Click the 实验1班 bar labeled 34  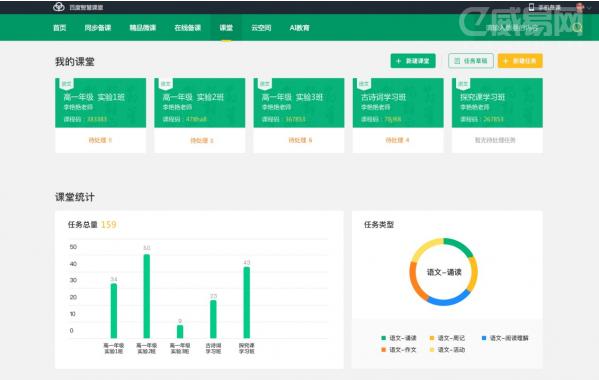(114, 310)
